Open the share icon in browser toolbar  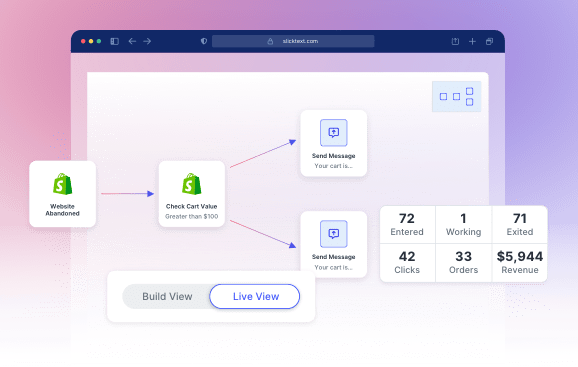455,41
